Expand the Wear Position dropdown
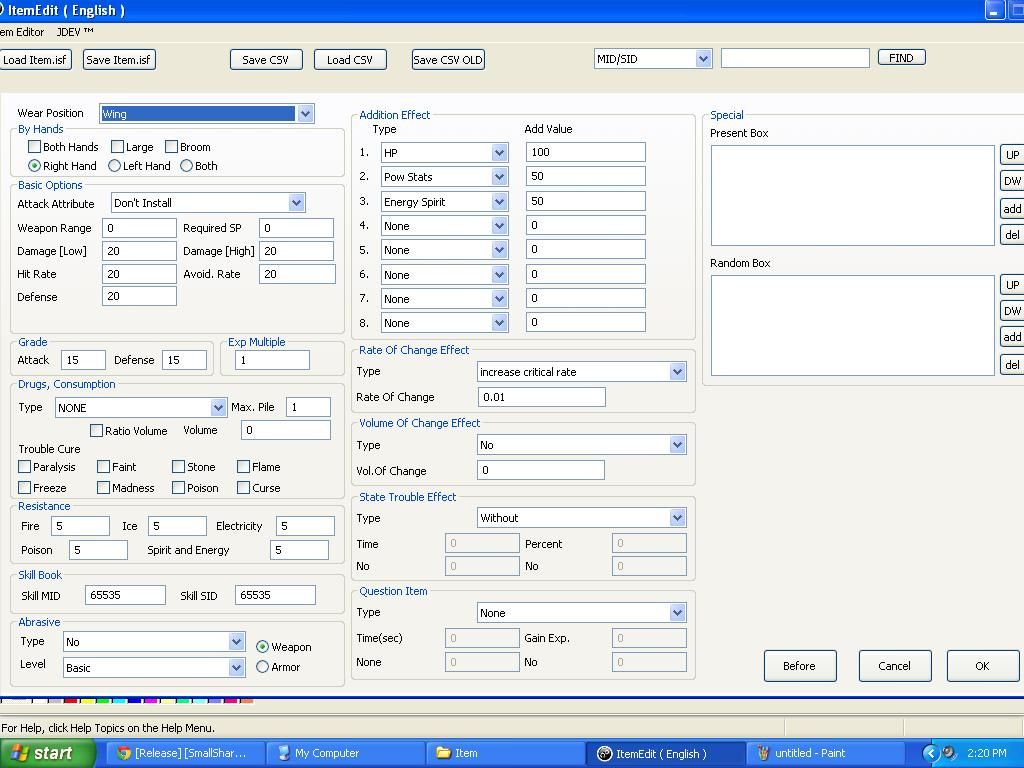Viewport: 1024px width, 768px height. pyautogui.click(x=305, y=114)
